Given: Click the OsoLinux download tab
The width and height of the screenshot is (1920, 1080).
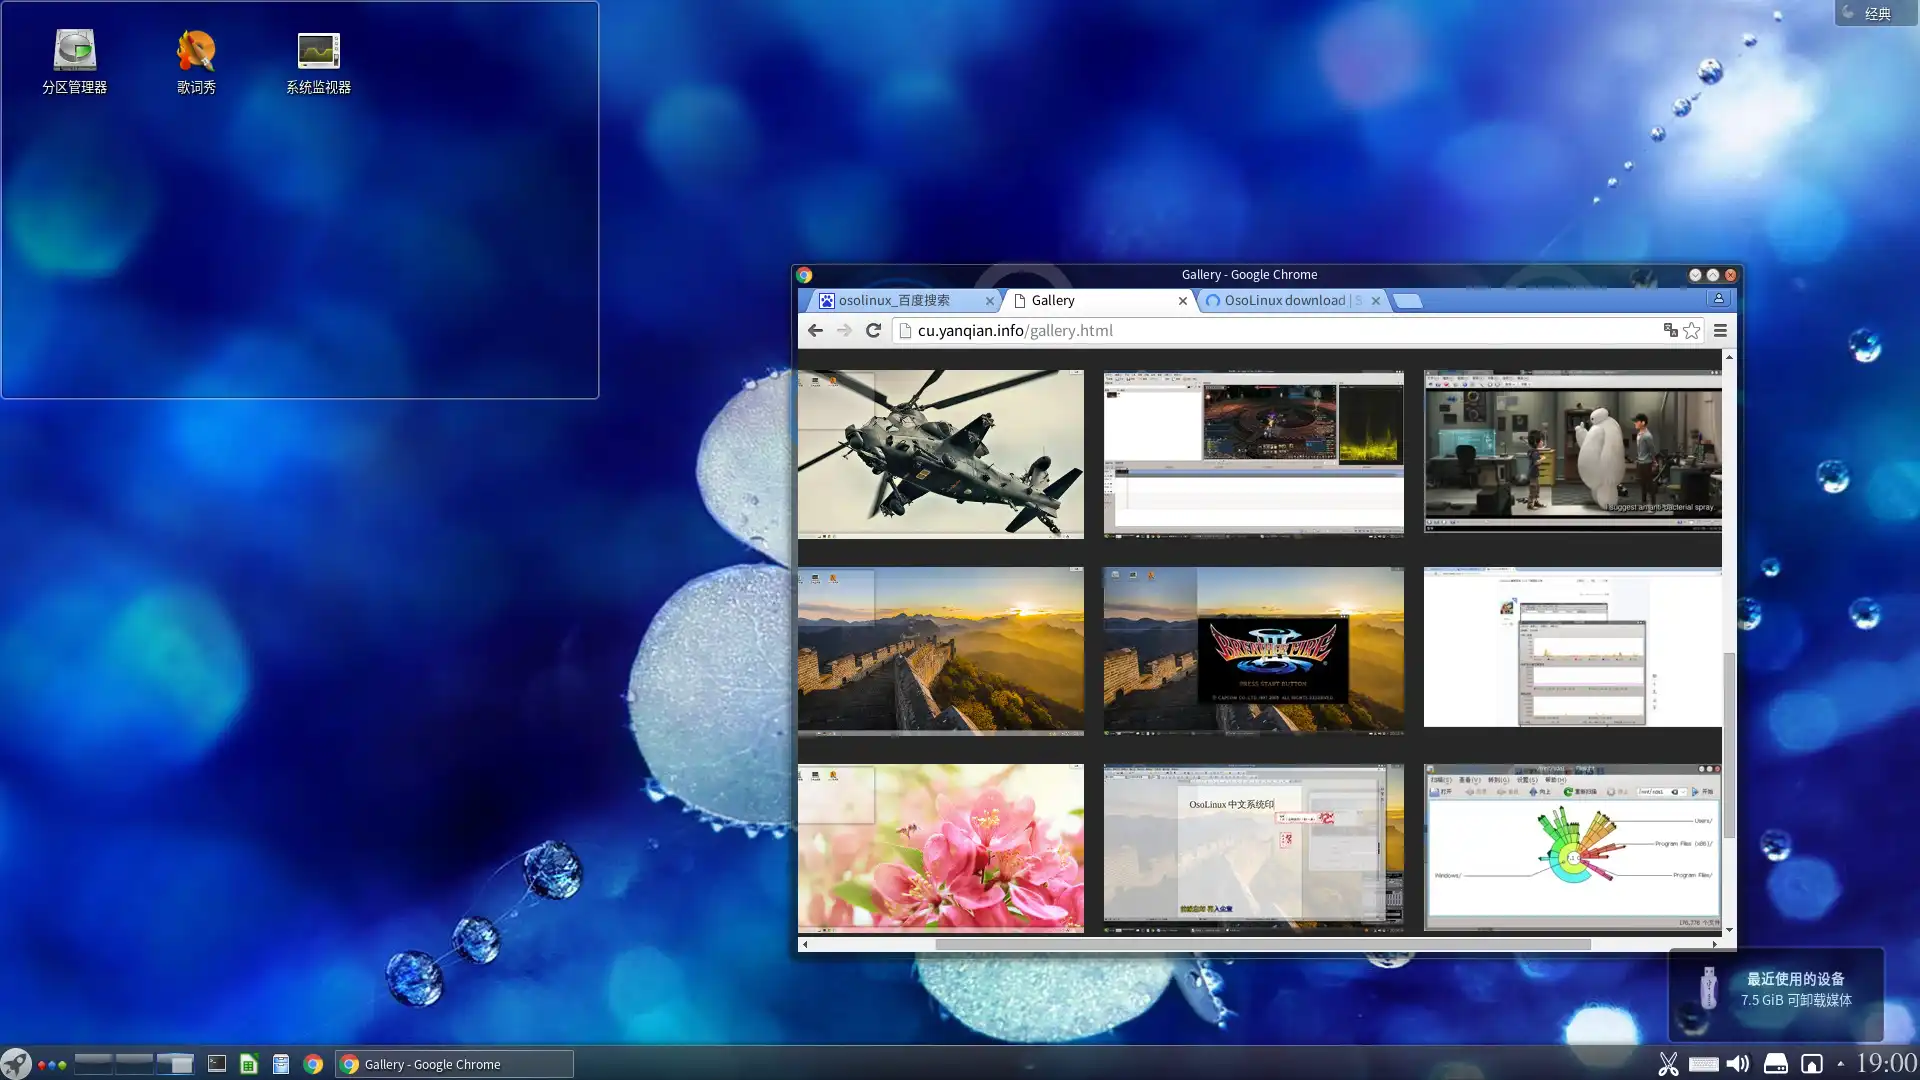Looking at the screenshot, I should (x=1284, y=299).
